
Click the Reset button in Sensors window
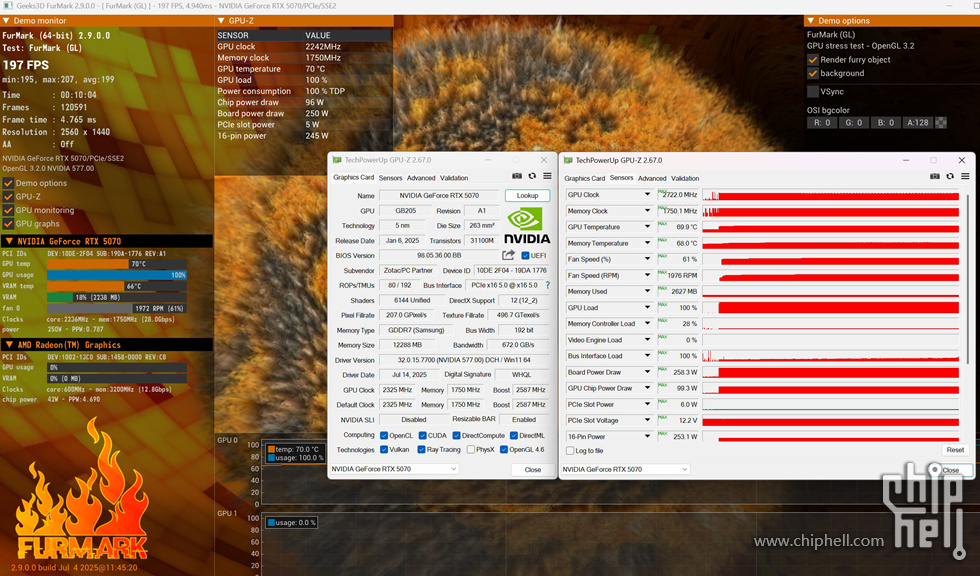955,450
